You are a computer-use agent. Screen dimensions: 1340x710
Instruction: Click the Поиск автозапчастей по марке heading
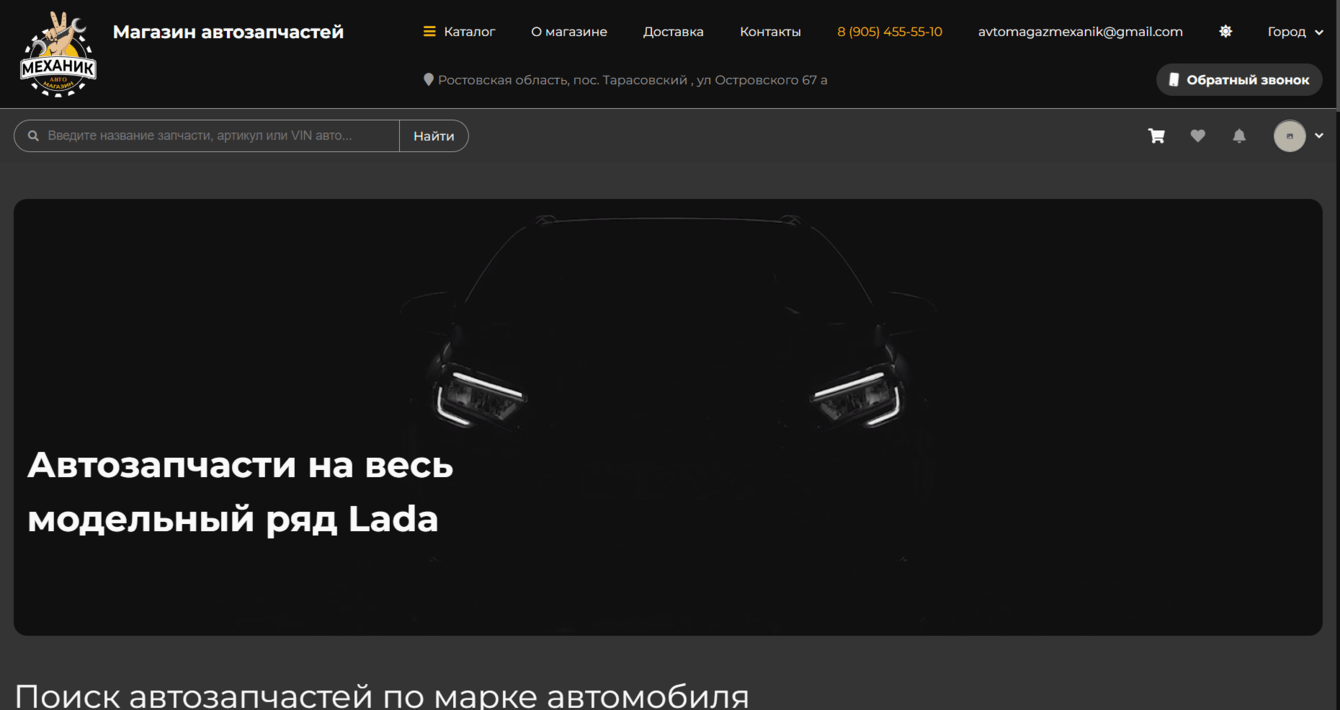pyautogui.click(x=381, y=696)
